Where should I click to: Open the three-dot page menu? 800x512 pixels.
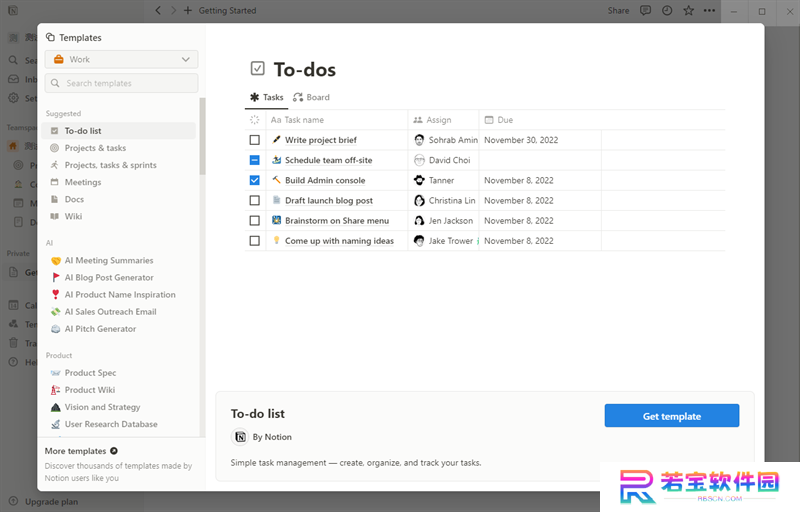click(709, 10)
